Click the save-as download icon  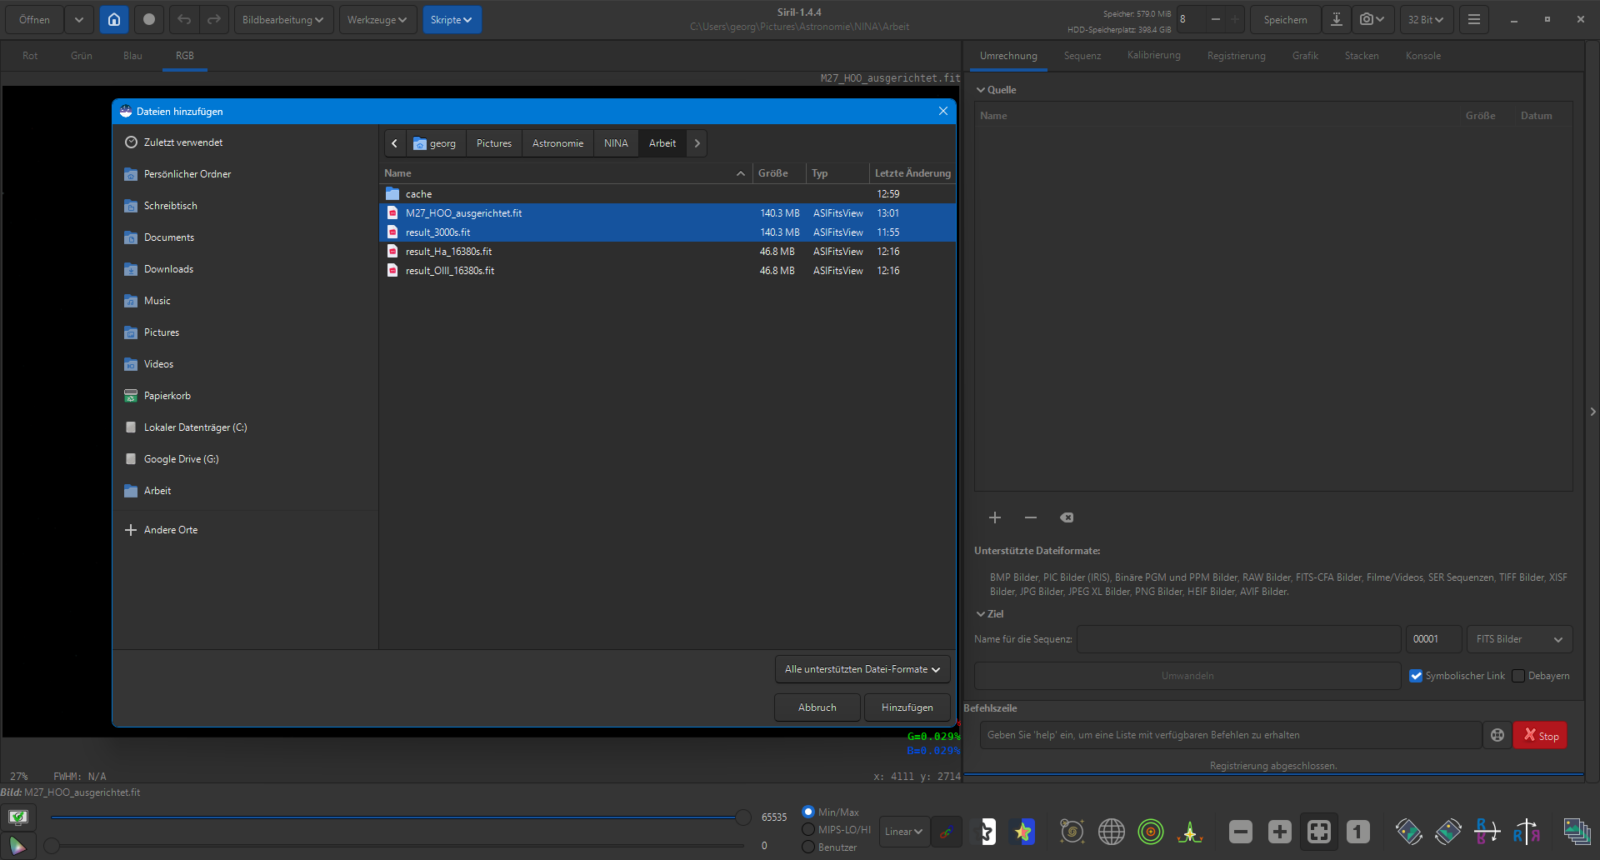click(x=1336, y=20)
